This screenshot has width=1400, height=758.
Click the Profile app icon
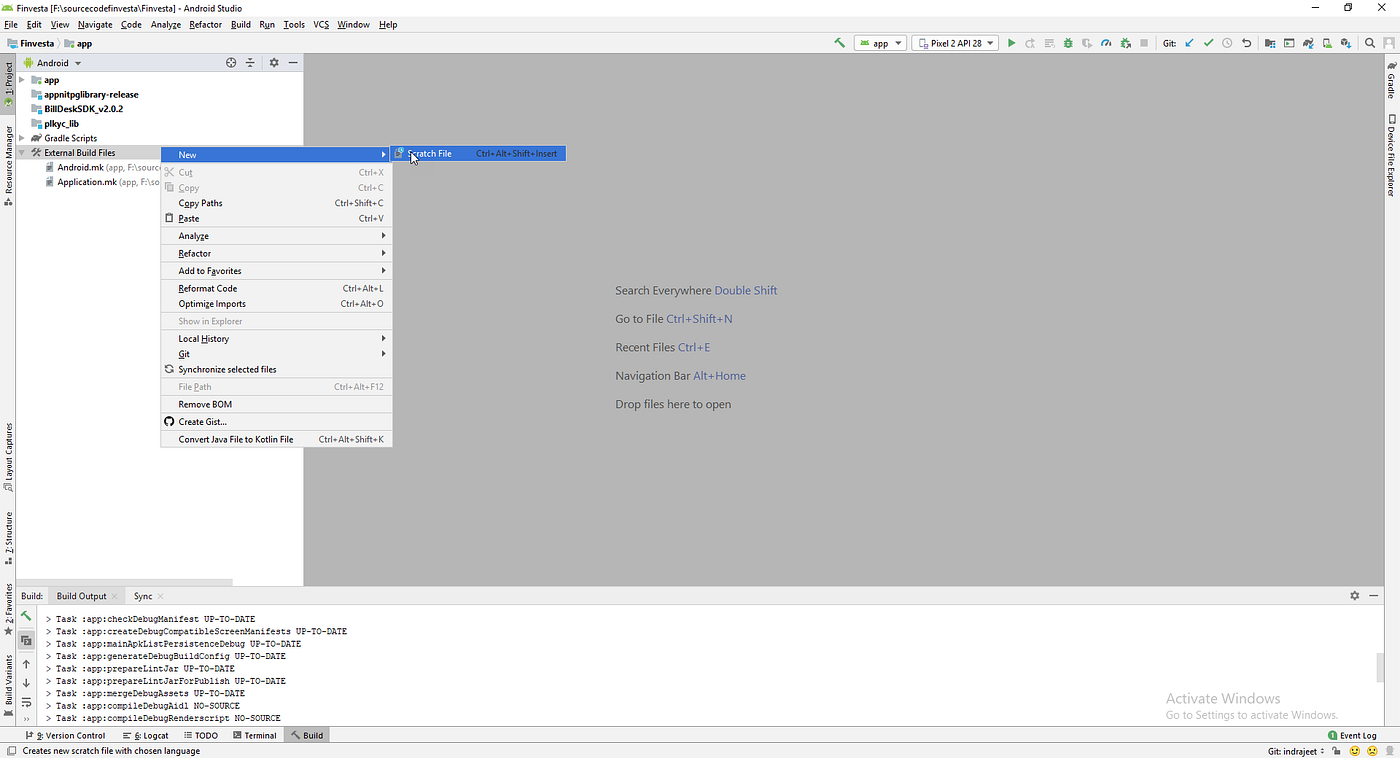click(1106, 43)
